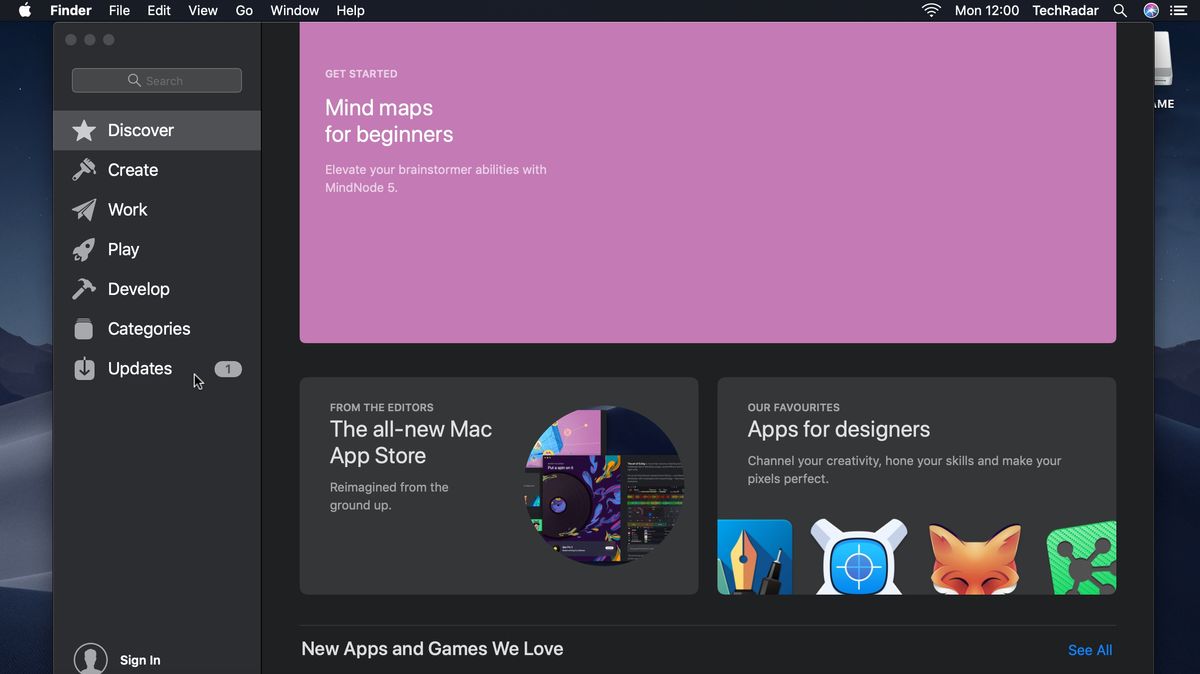Select the Play section icon
The width and height of the screenshot is (1200, 674).
tap(84, 249)
